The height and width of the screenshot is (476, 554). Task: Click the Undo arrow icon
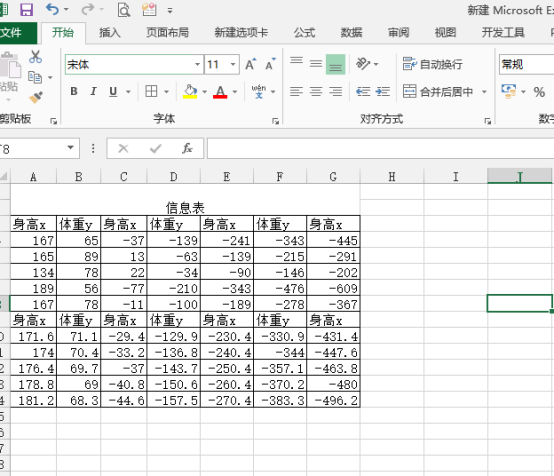[x=52, y=10]
